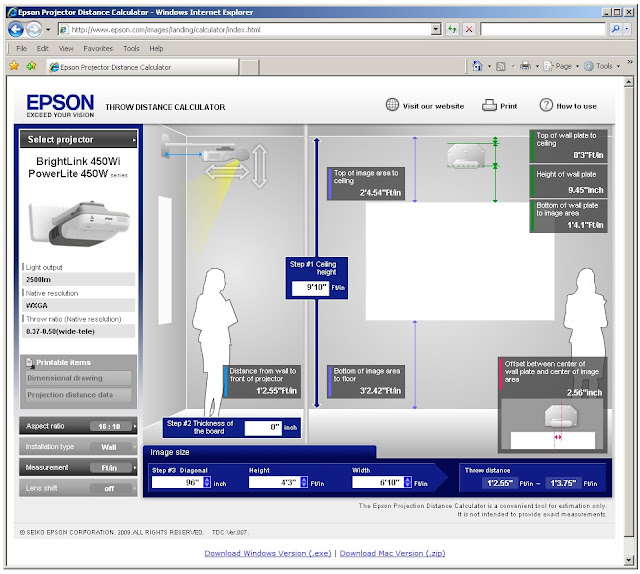Click the Distance from wall to front of projector box
The width and height of the screenshot is (640, 574).
[x=262, y=381]
